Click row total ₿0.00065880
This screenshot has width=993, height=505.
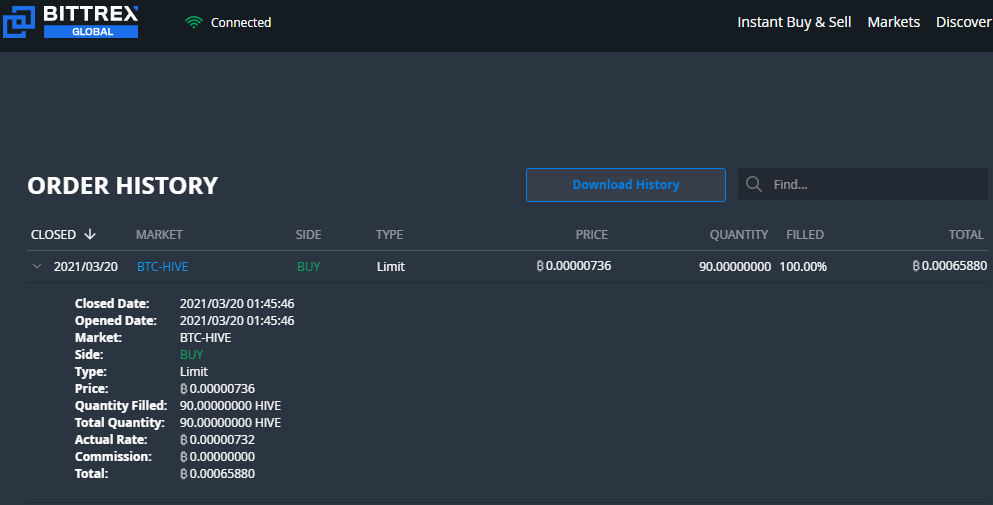click(x=949, y=265)
